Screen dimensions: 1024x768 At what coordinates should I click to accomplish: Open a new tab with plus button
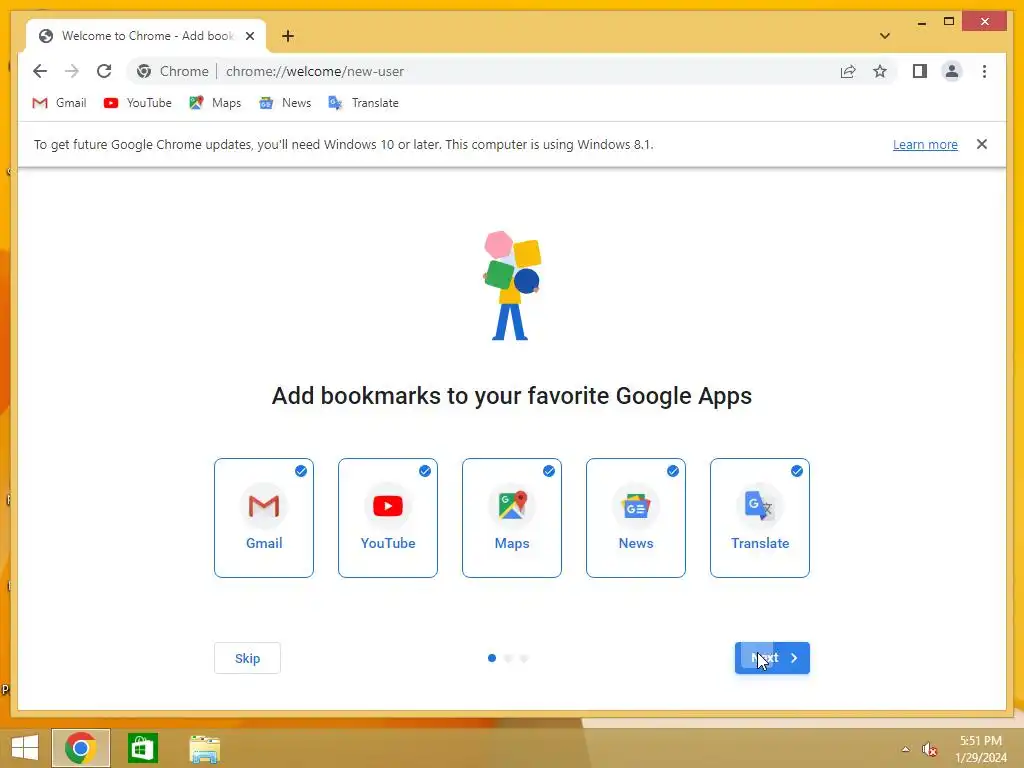288,36
